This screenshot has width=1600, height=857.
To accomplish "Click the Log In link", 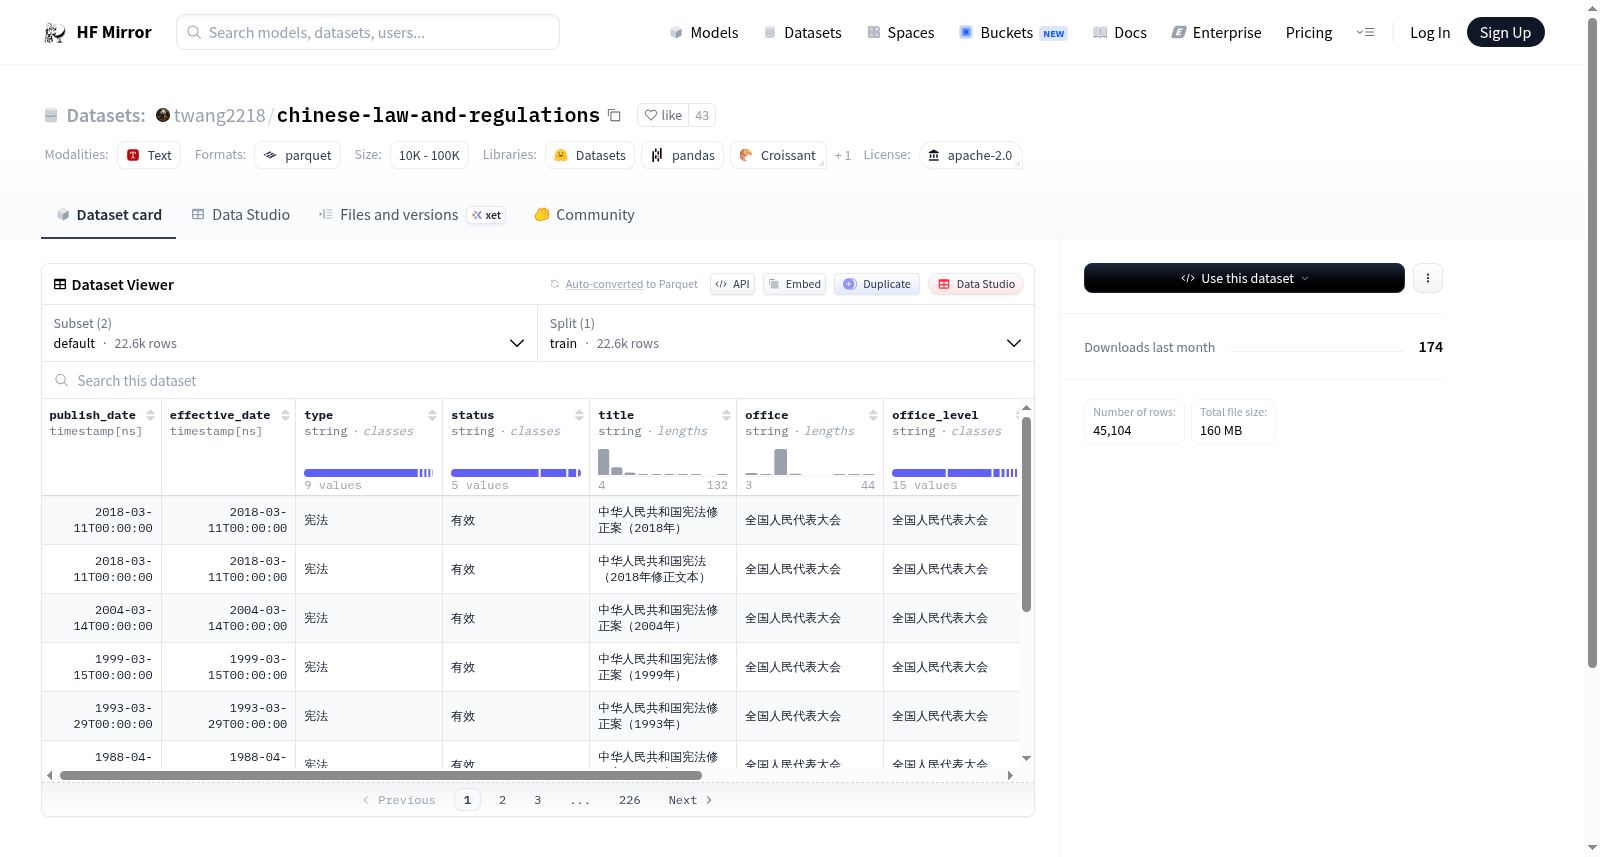I will [x=1430, y=32].
